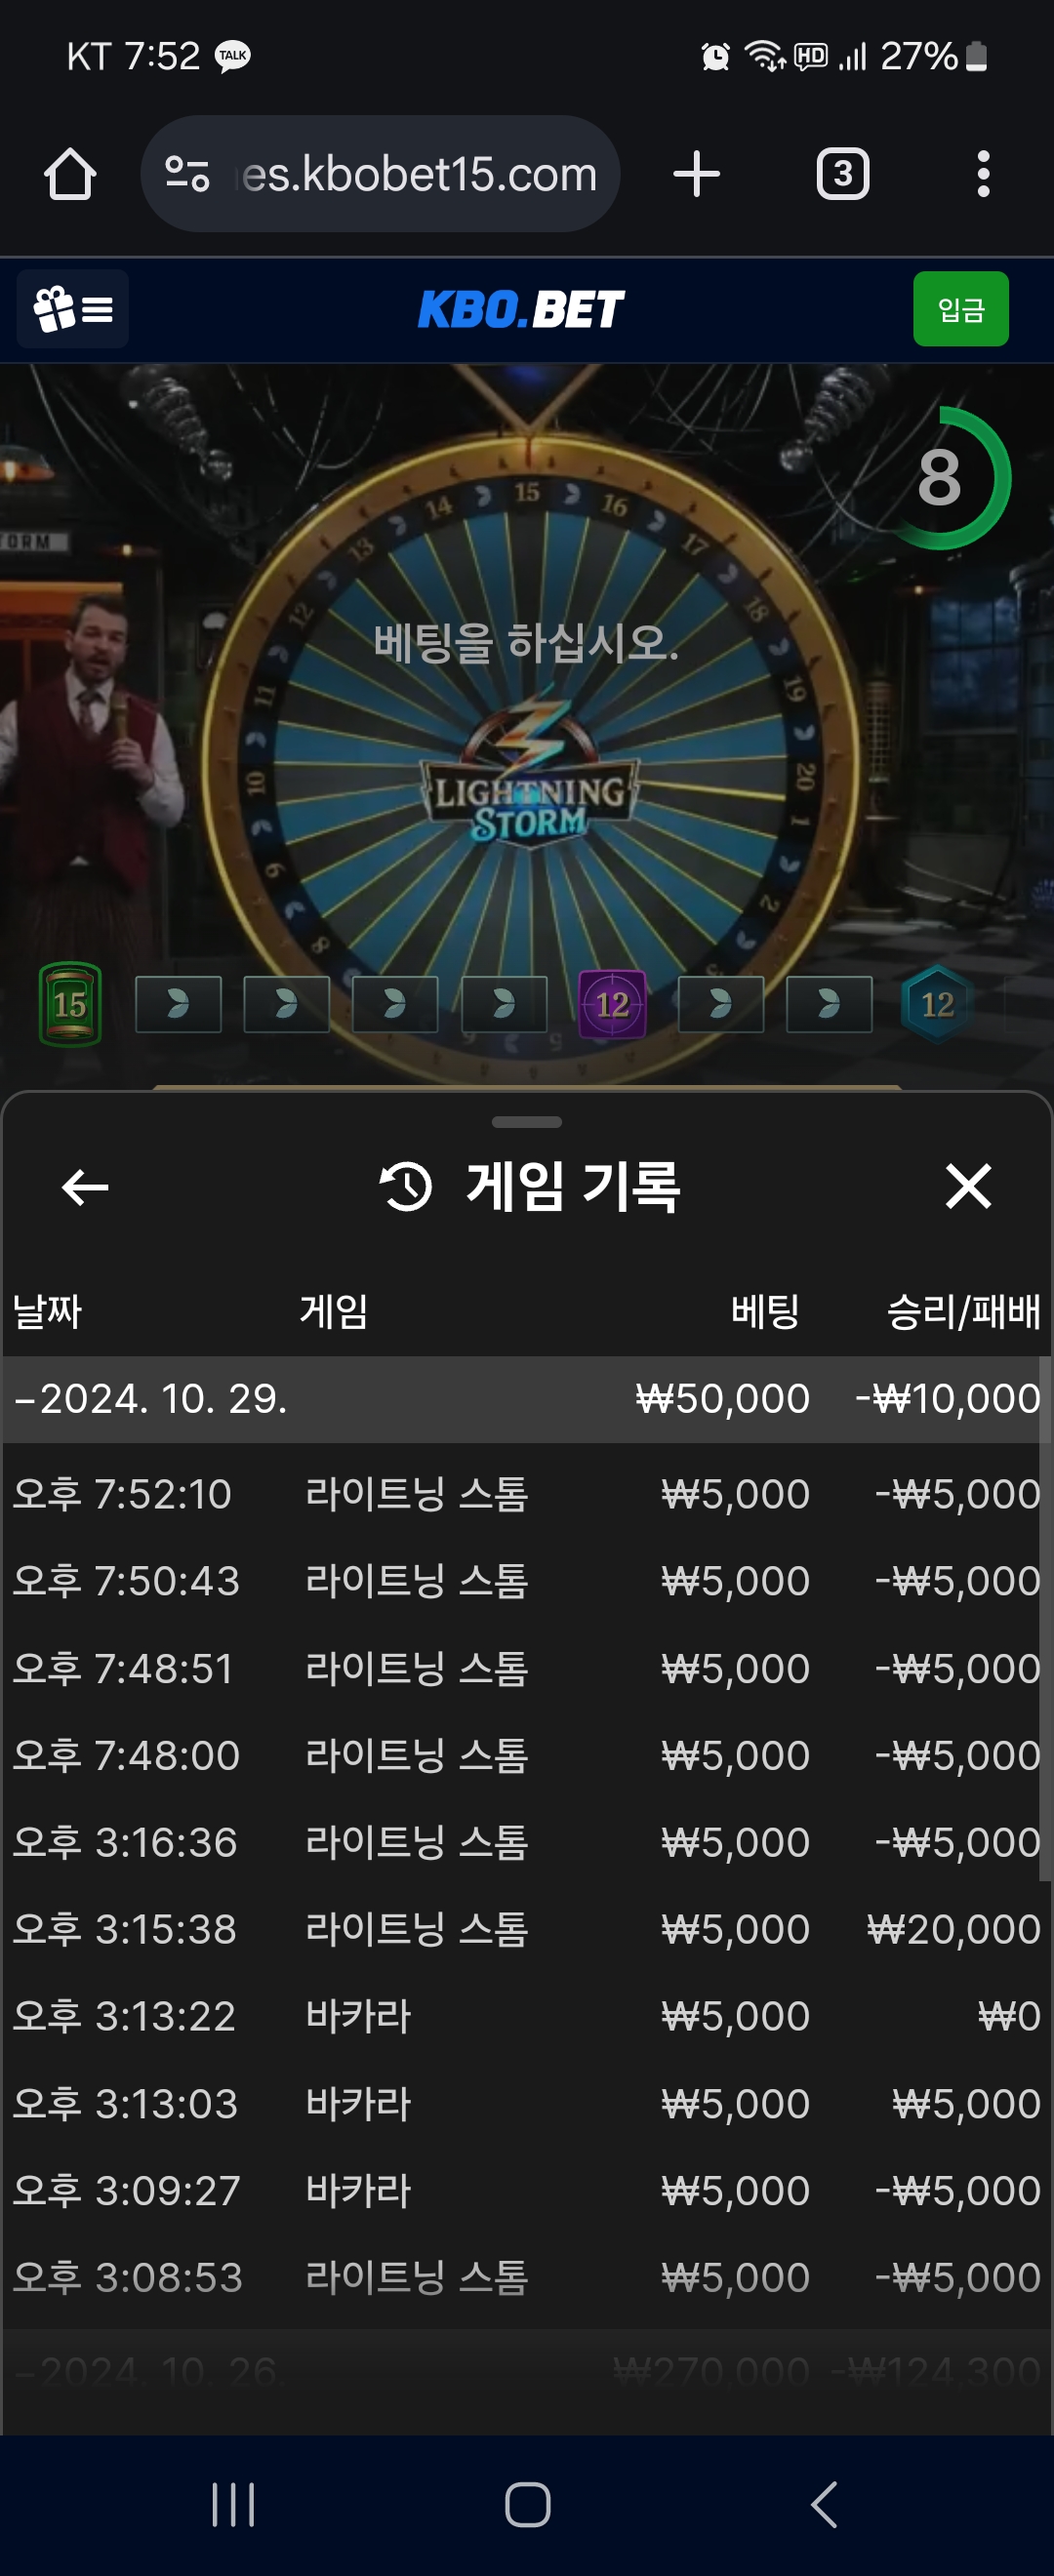Open the gift and menu icon
The height and width of the screenshot is (2576, 1054).
[x=73, y=309]
